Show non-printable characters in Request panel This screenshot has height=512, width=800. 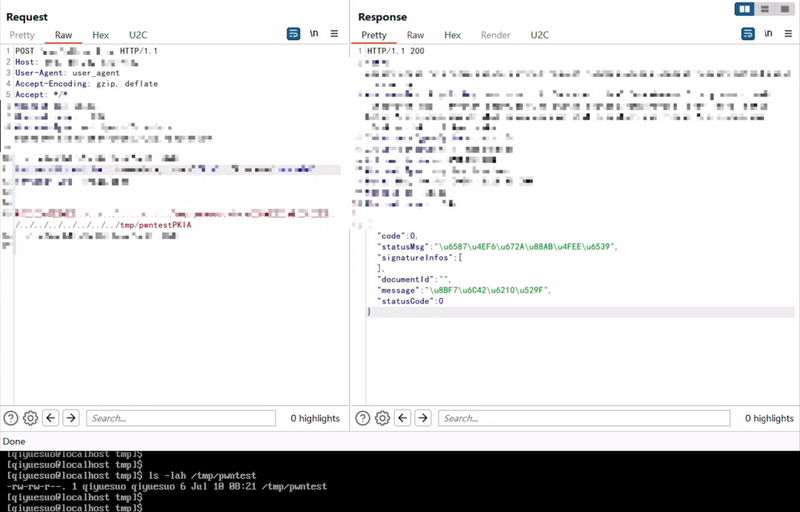314,34
